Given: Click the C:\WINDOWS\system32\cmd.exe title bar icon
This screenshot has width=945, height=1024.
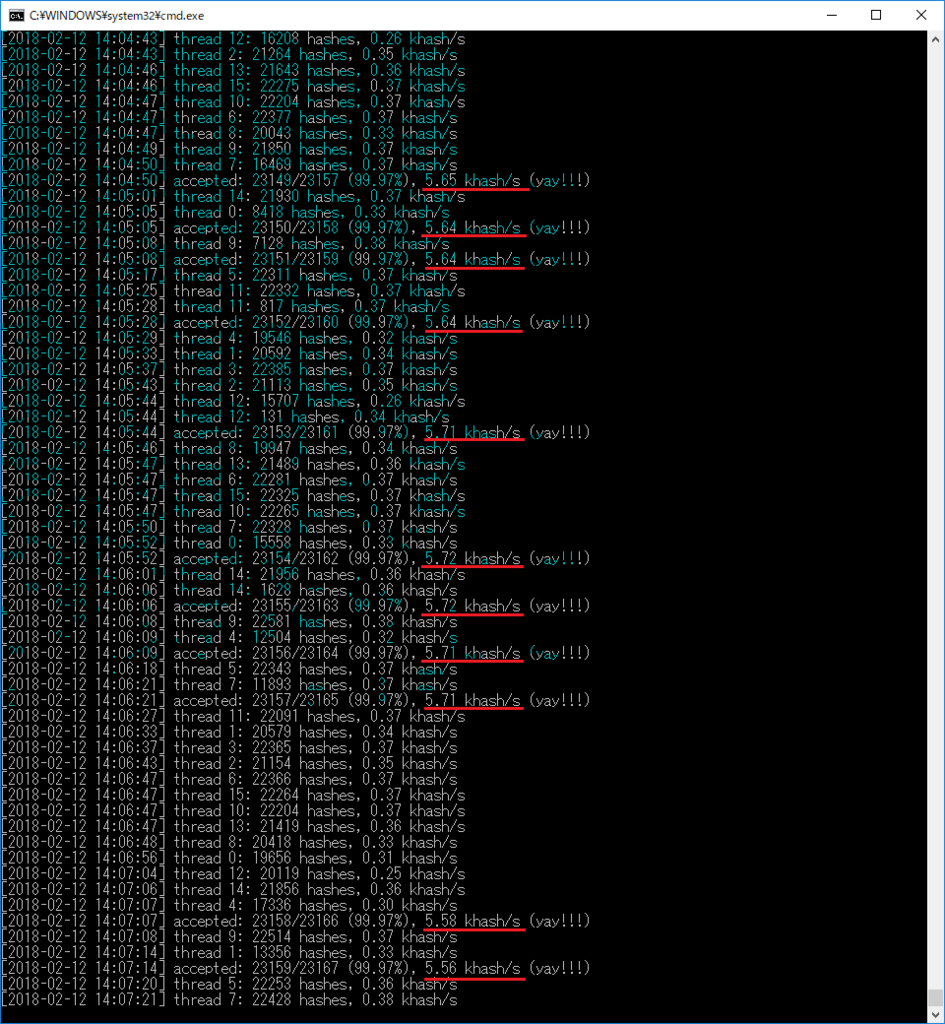Looking at the screenshot, I should 17,15.
